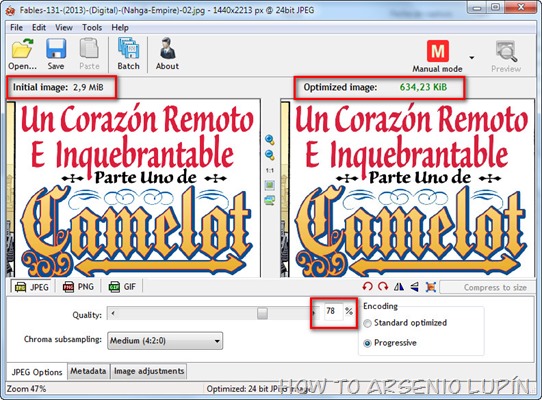
Task: Click the Paste toolbar icon
Action: point(90,54)
